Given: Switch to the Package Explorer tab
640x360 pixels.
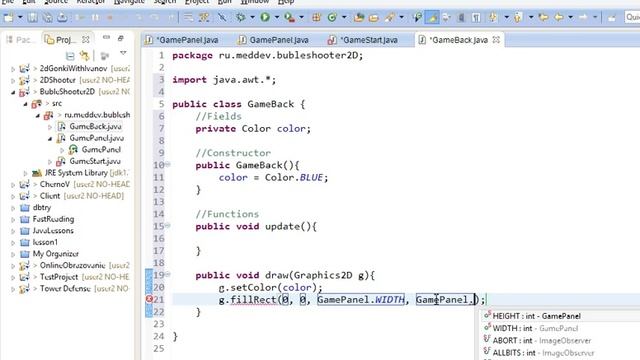Looking at the screenshot, I should 20,40.
